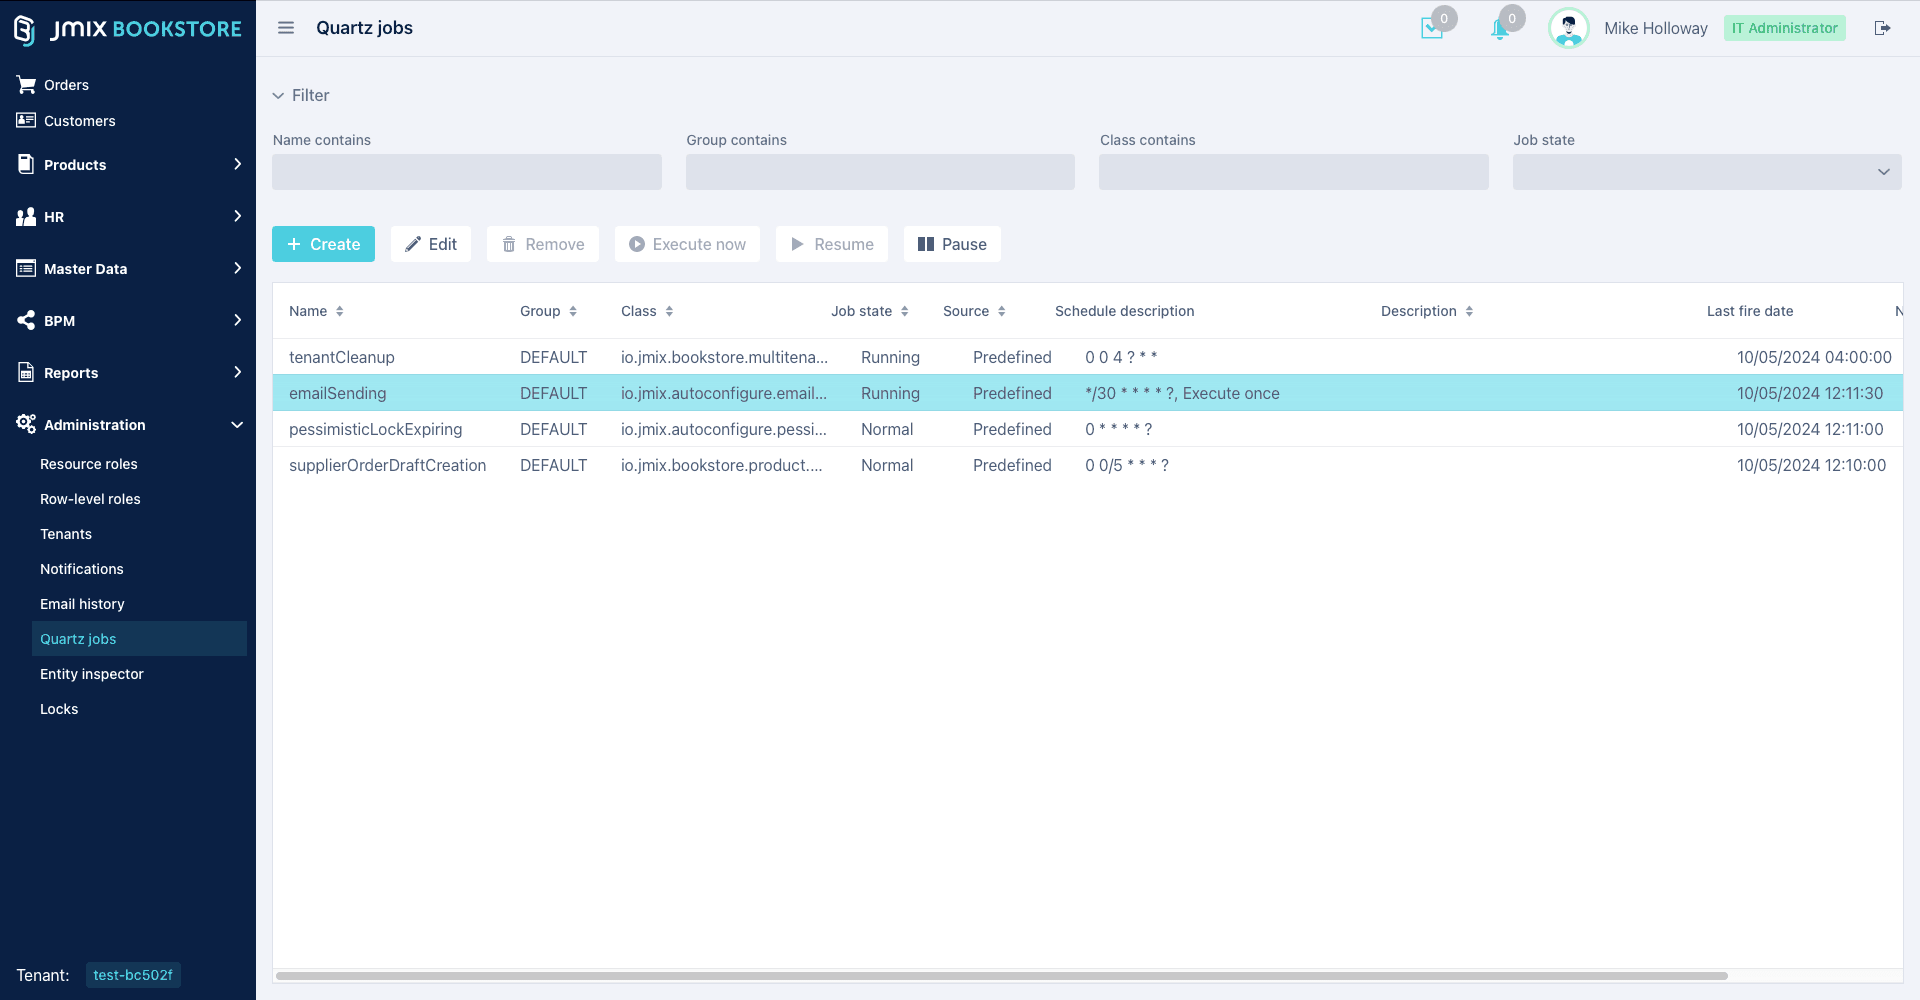Open the Job state dropdown
Screen dimensions: 1920x1000
click(x=1706, y=172)
